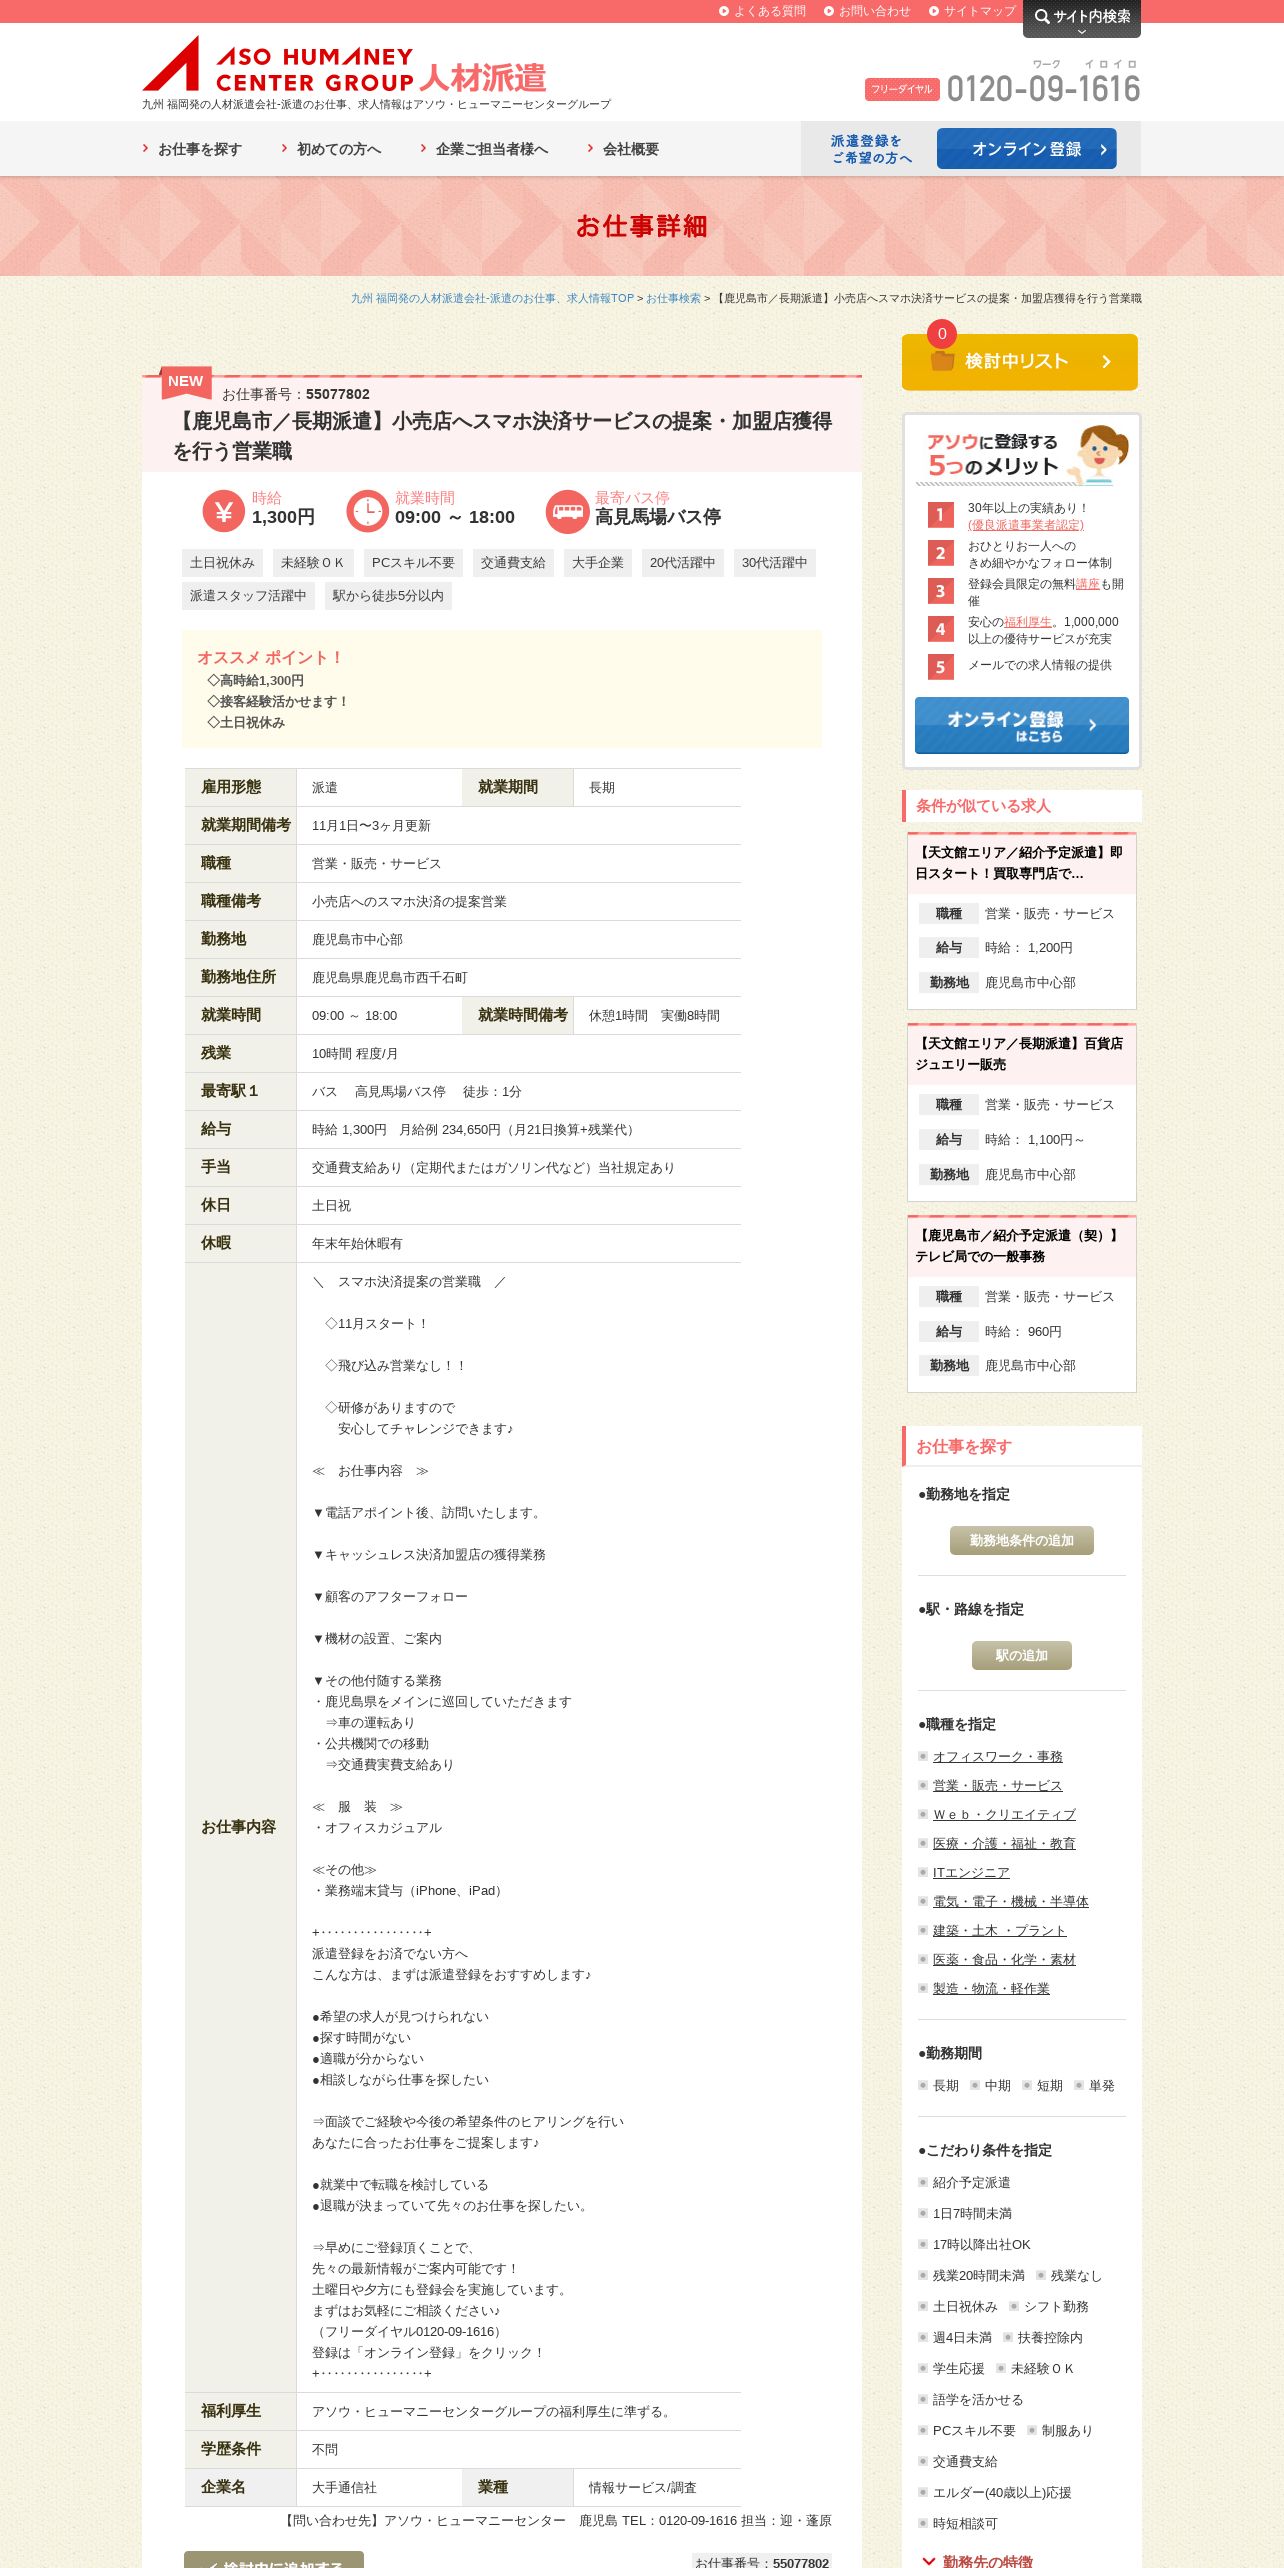Open 福利厚生 link in merits
The image size is (1284, 2568).
coord(1028,622)
